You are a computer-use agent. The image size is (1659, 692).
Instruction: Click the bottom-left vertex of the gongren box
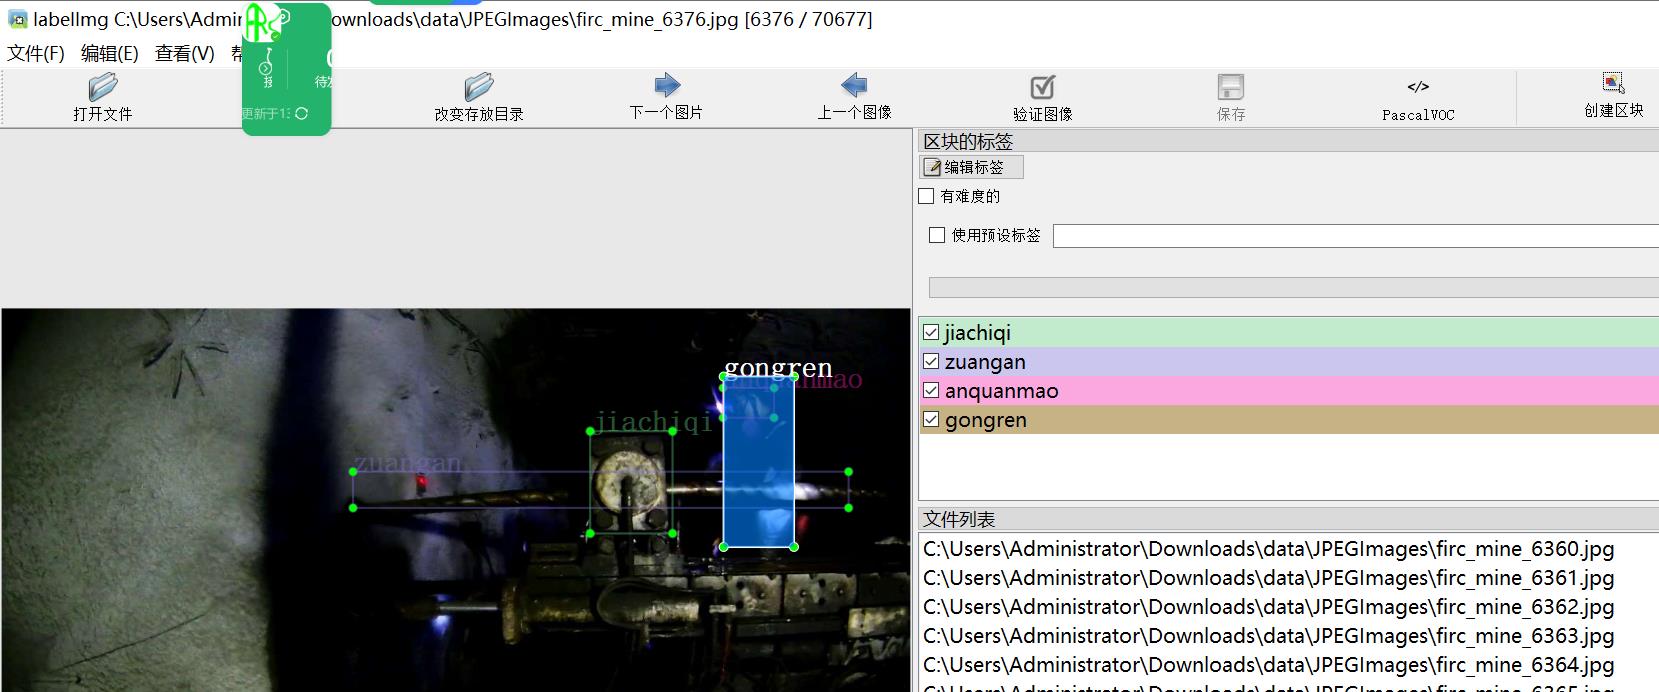723,547
